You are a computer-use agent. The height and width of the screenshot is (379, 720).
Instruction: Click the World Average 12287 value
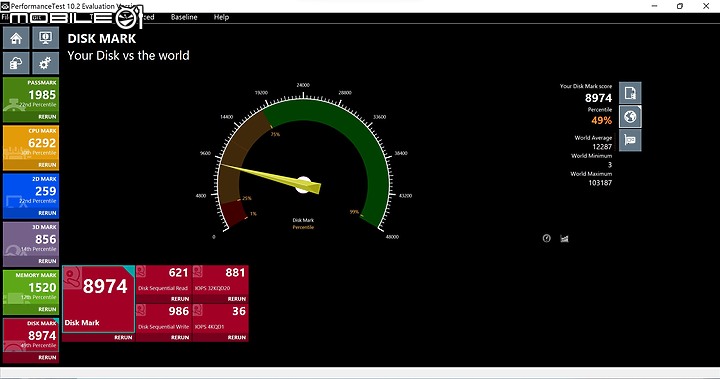[x=602, y=147]
